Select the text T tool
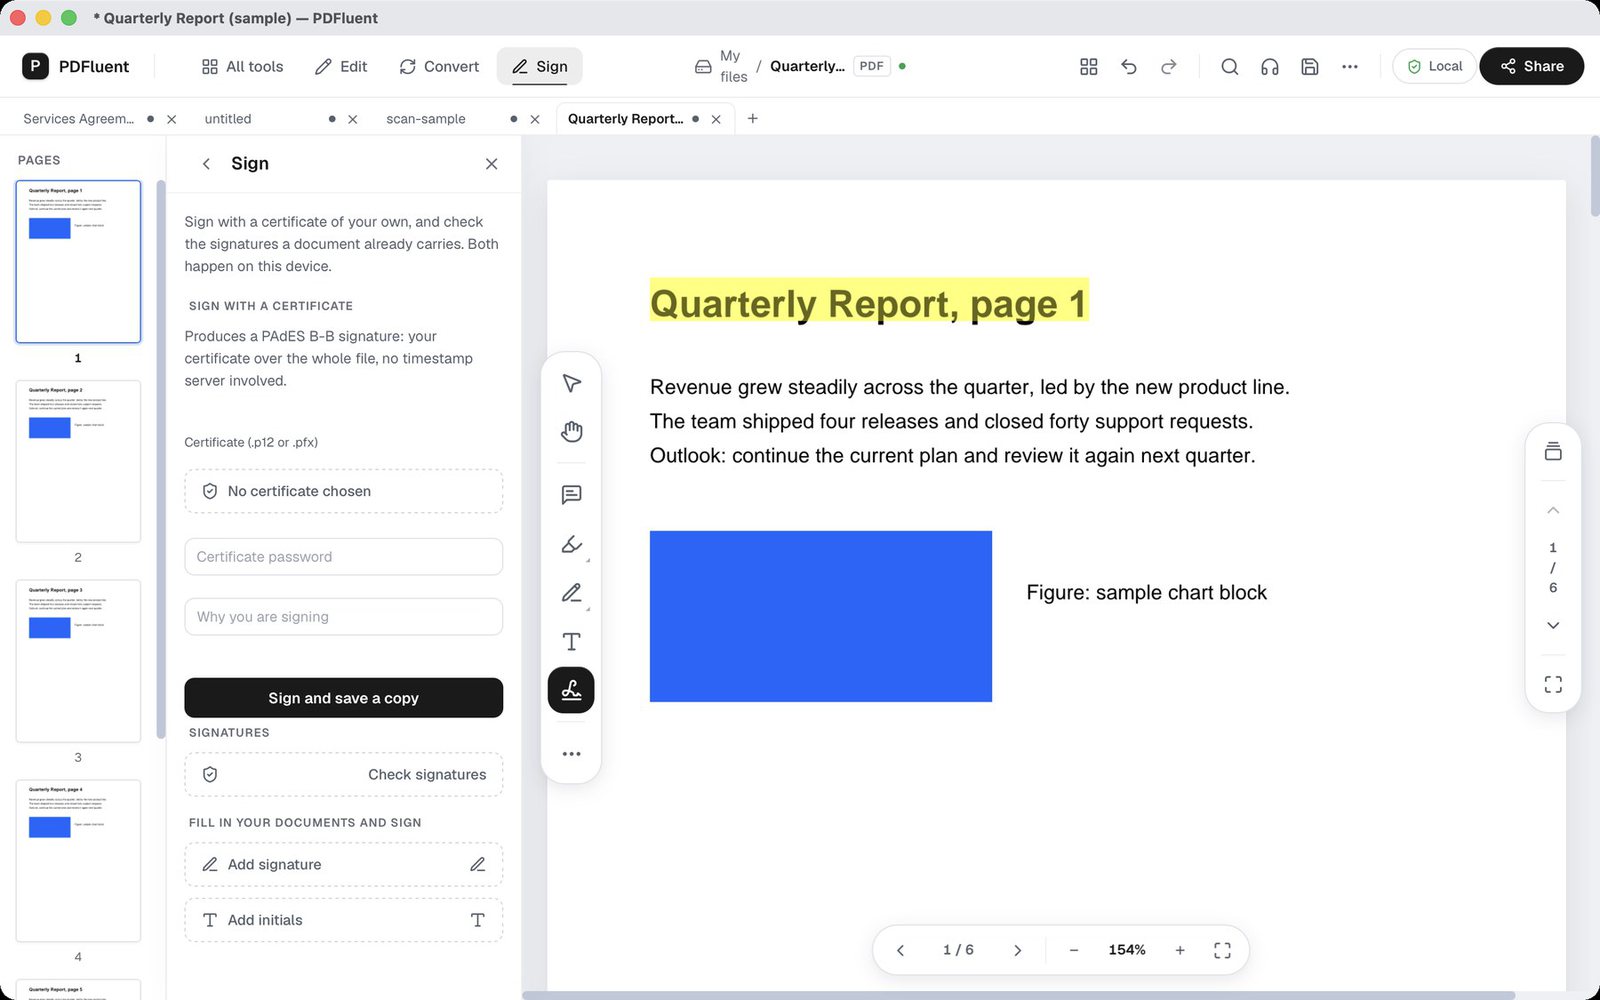 571,642
